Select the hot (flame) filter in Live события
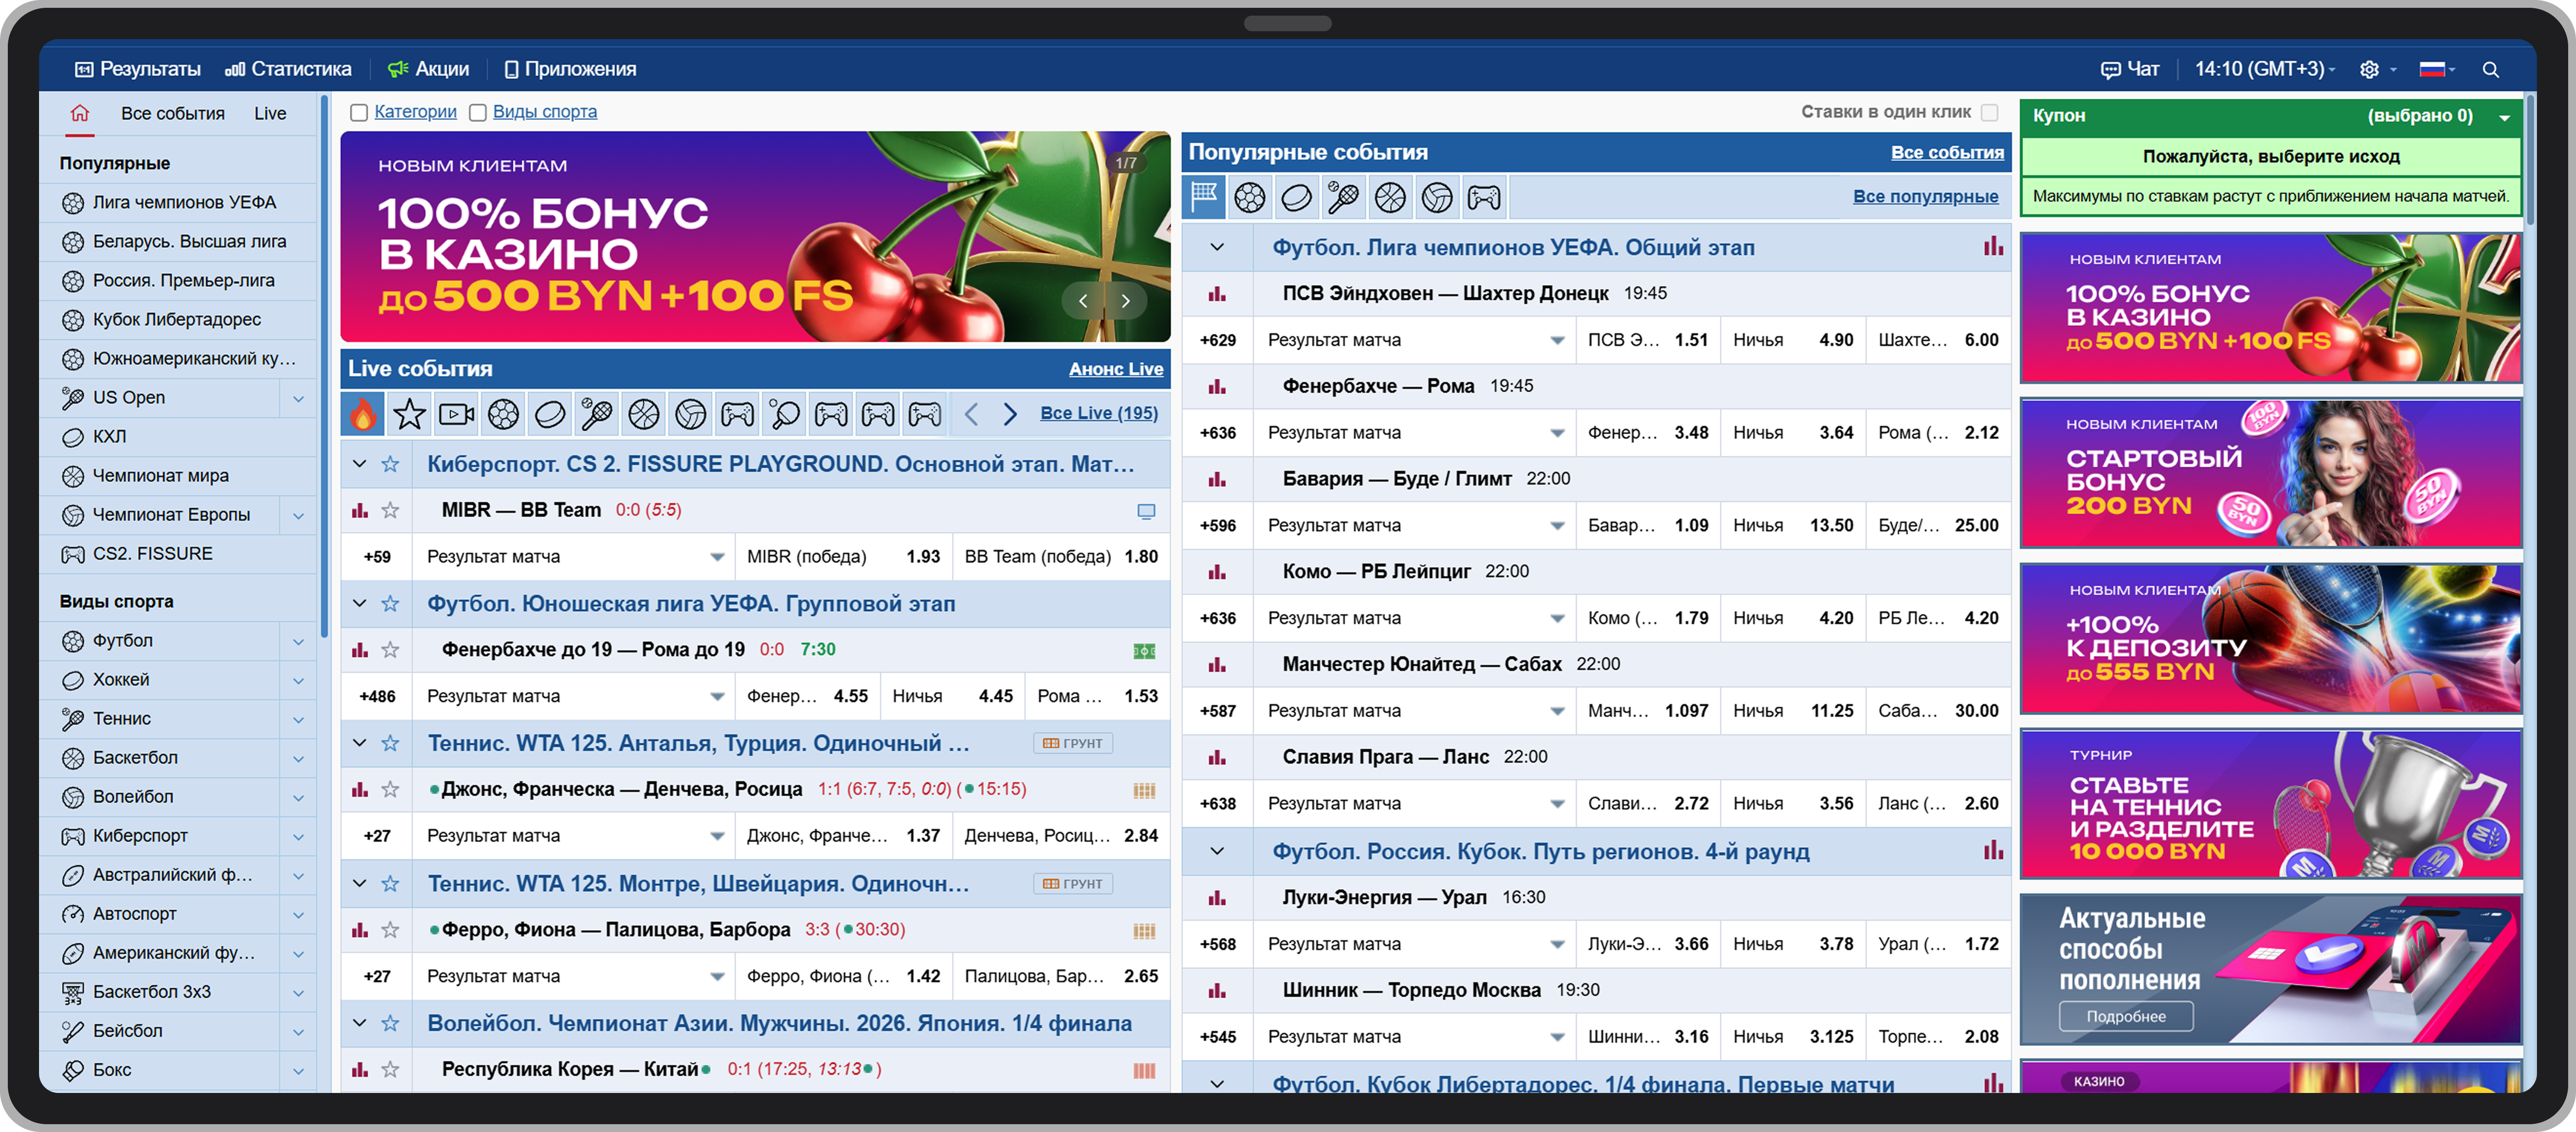2576x1132 pixels. coord(363,413)
